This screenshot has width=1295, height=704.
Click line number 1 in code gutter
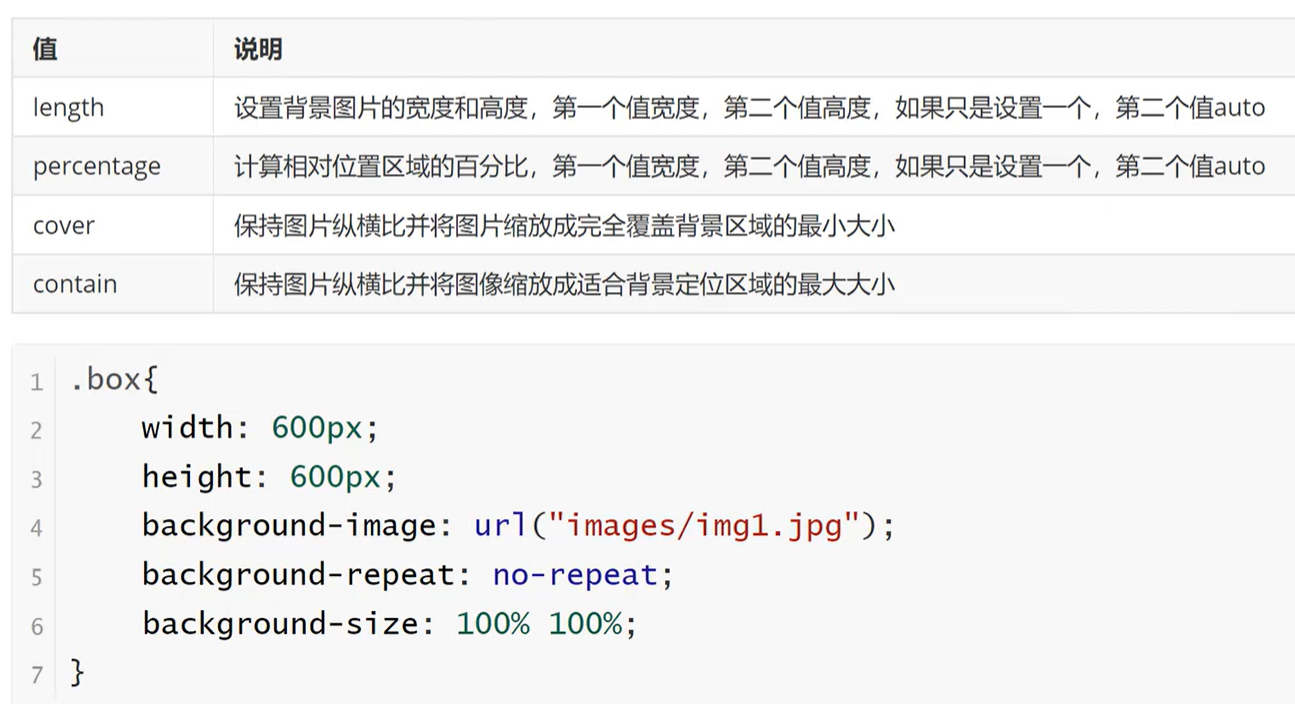37,382
